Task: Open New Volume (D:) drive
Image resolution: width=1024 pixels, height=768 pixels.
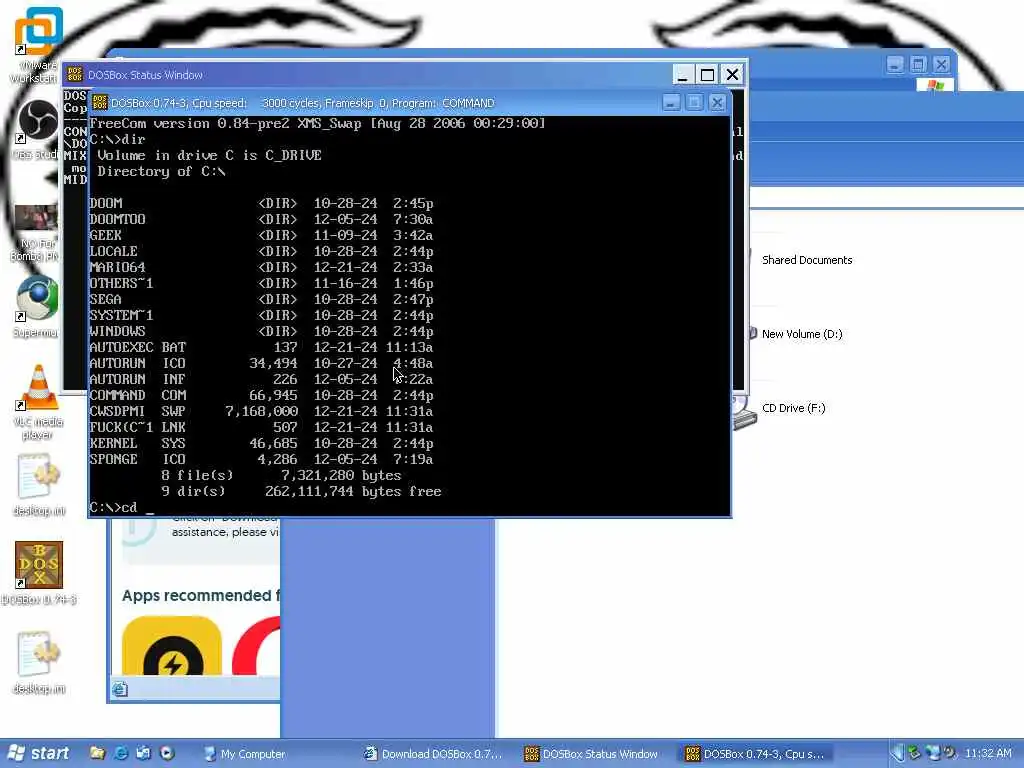Action: [802, 334]
